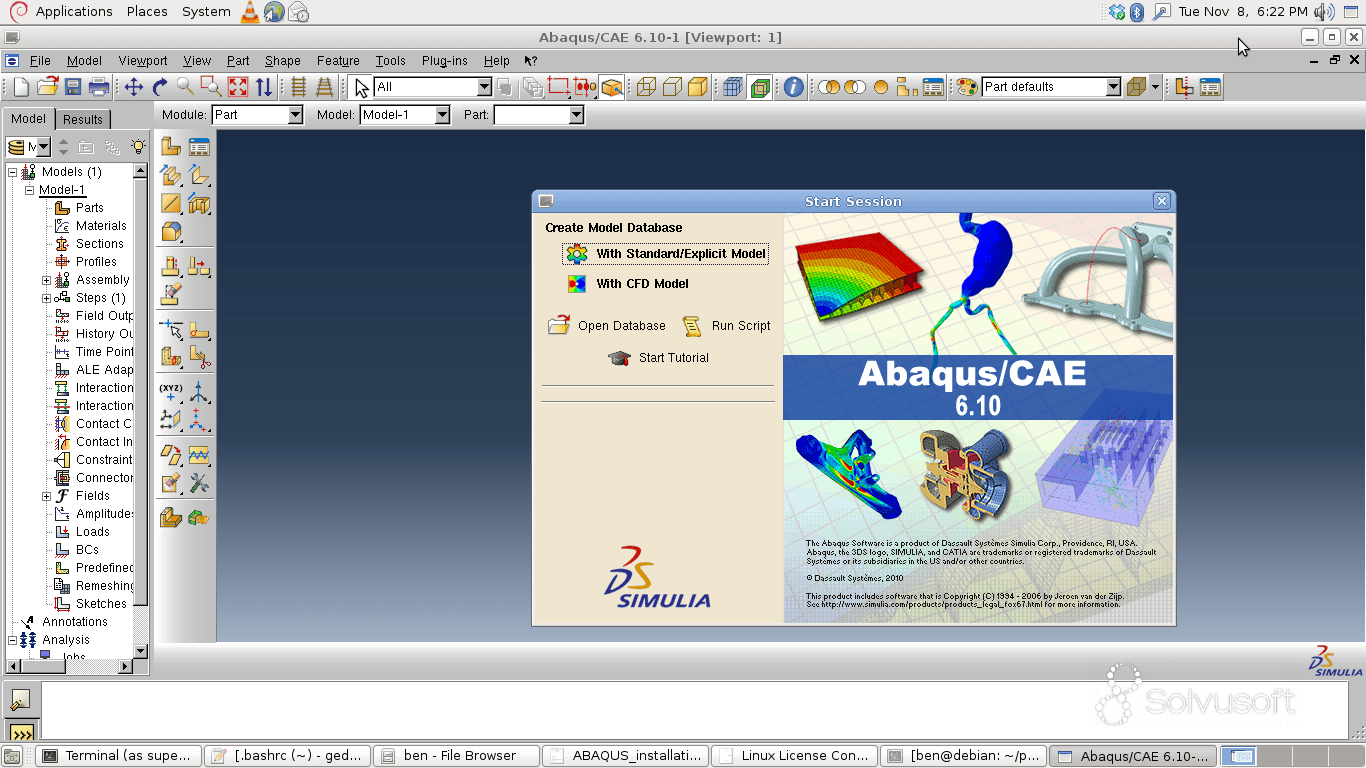Screen dimensions: 1366x768
Task: Click the Bluetooth icon in top panel
Action: (x=1137, y=12)
